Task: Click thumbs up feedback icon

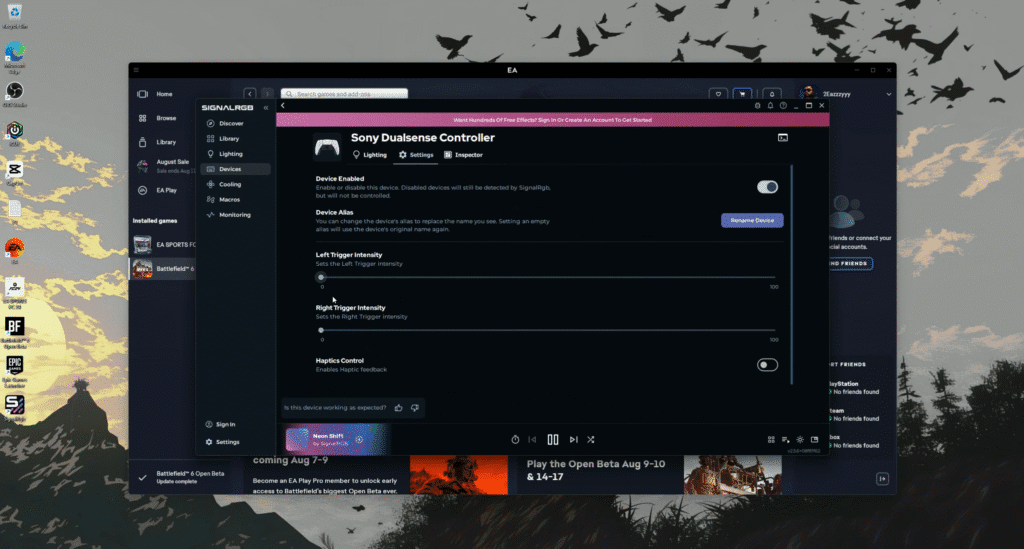Action: tap(398, 408)
